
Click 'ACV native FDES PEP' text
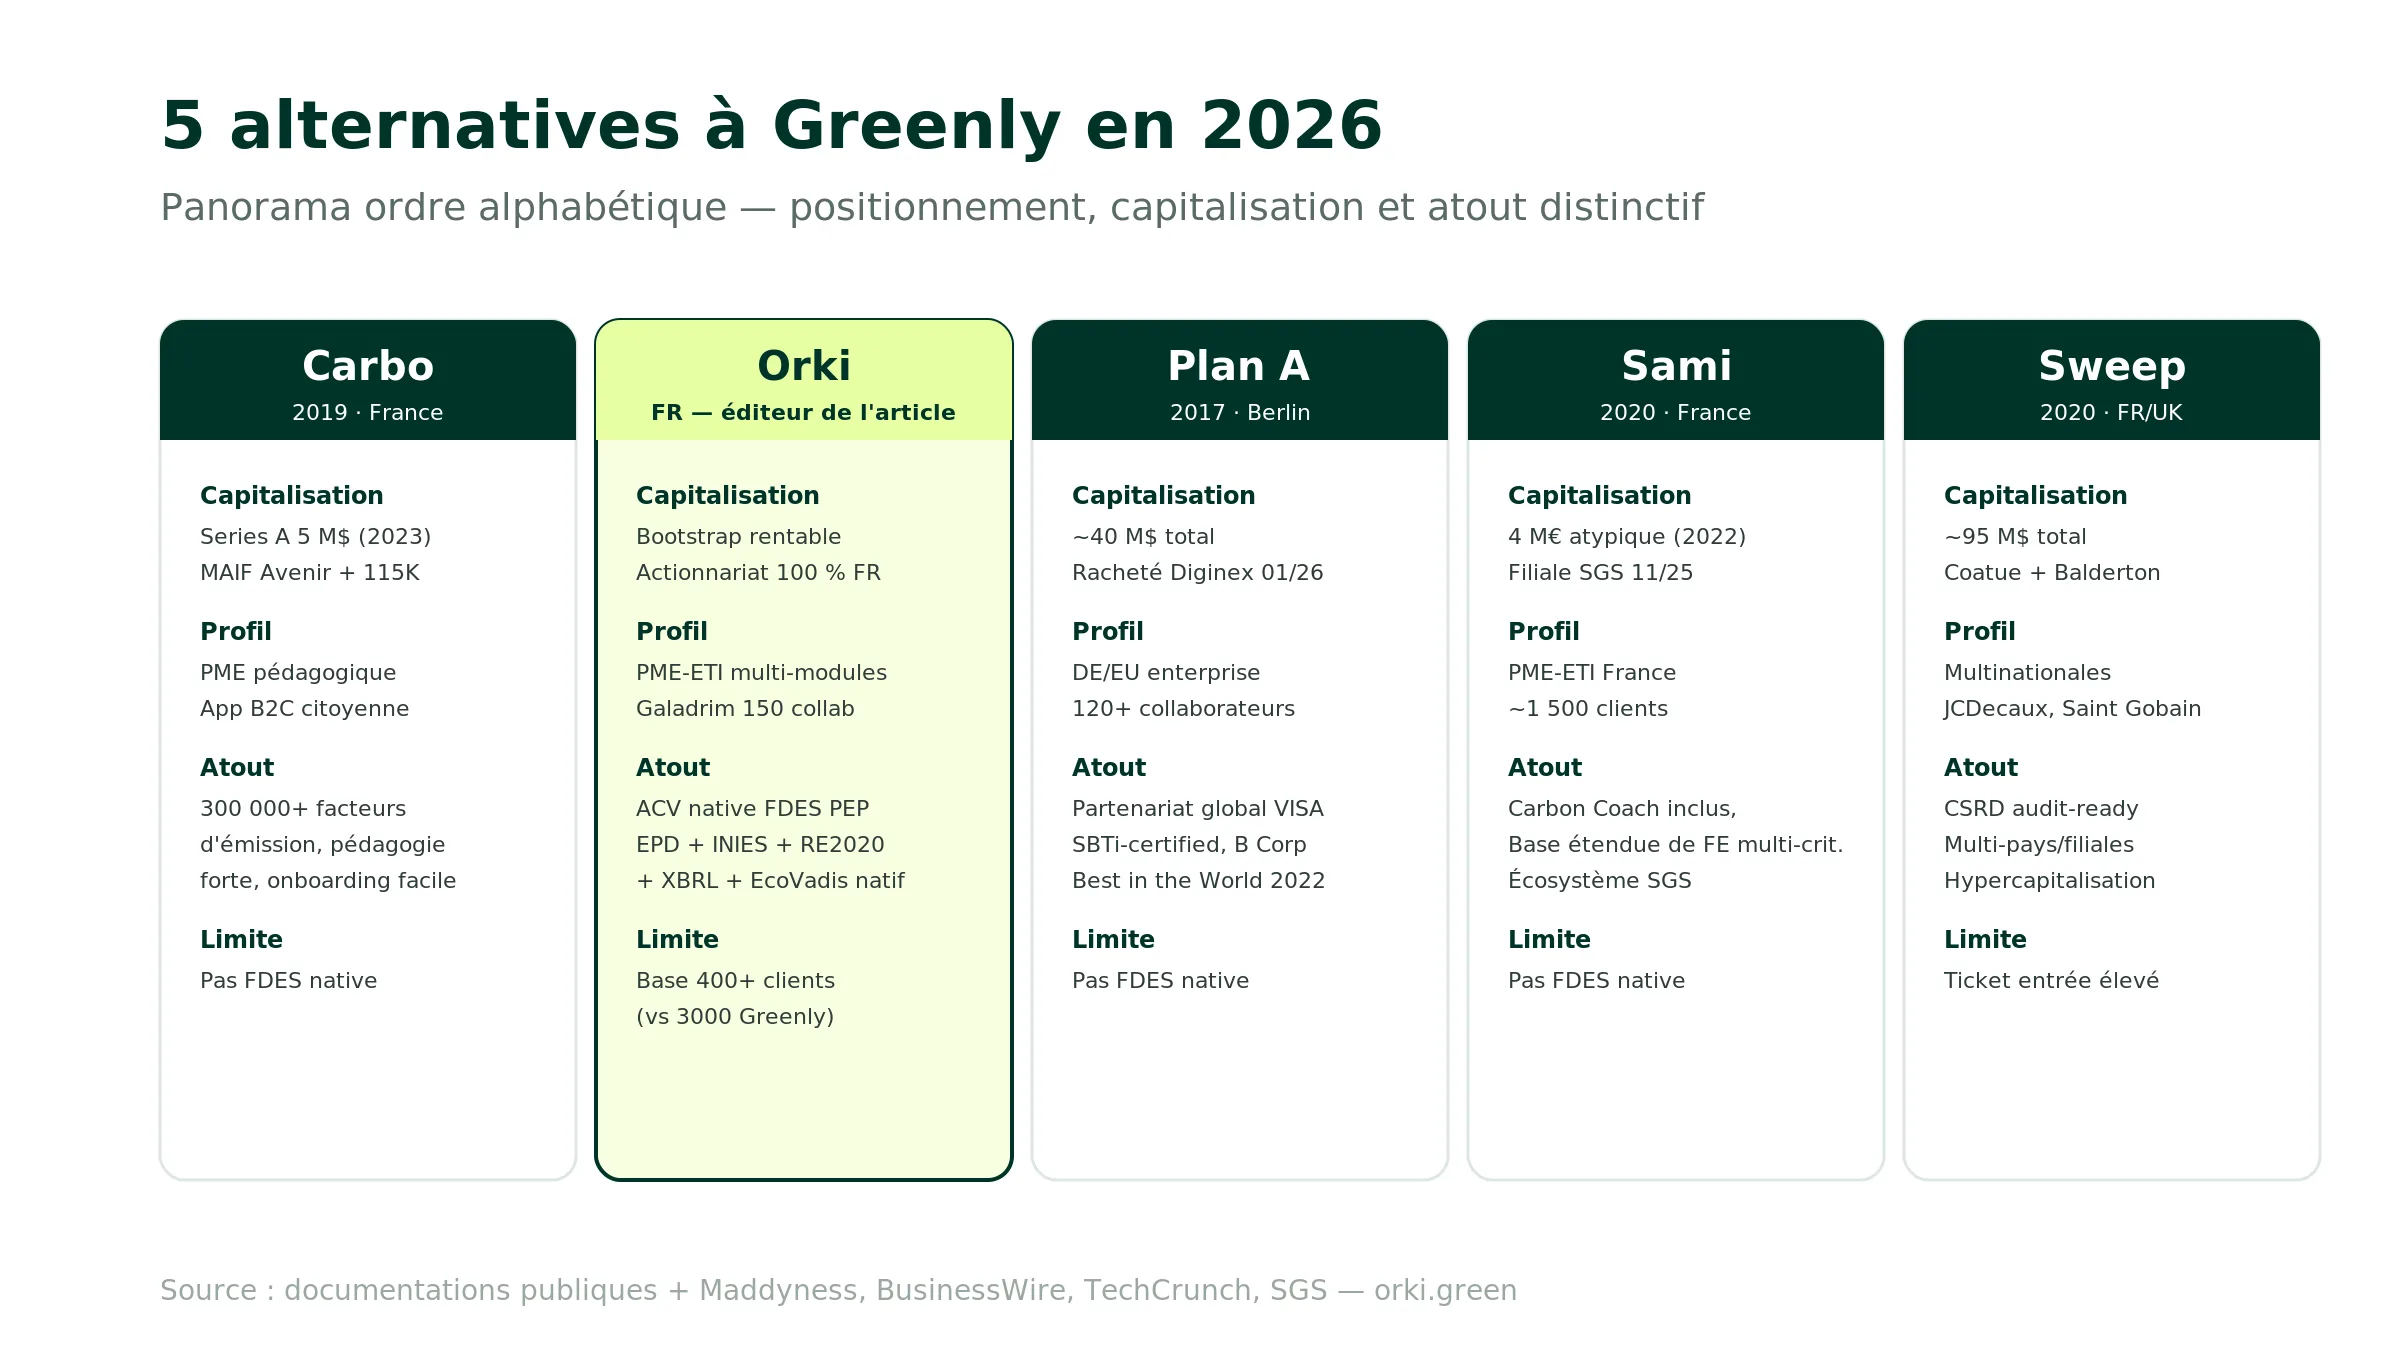[x=753, y=809]
